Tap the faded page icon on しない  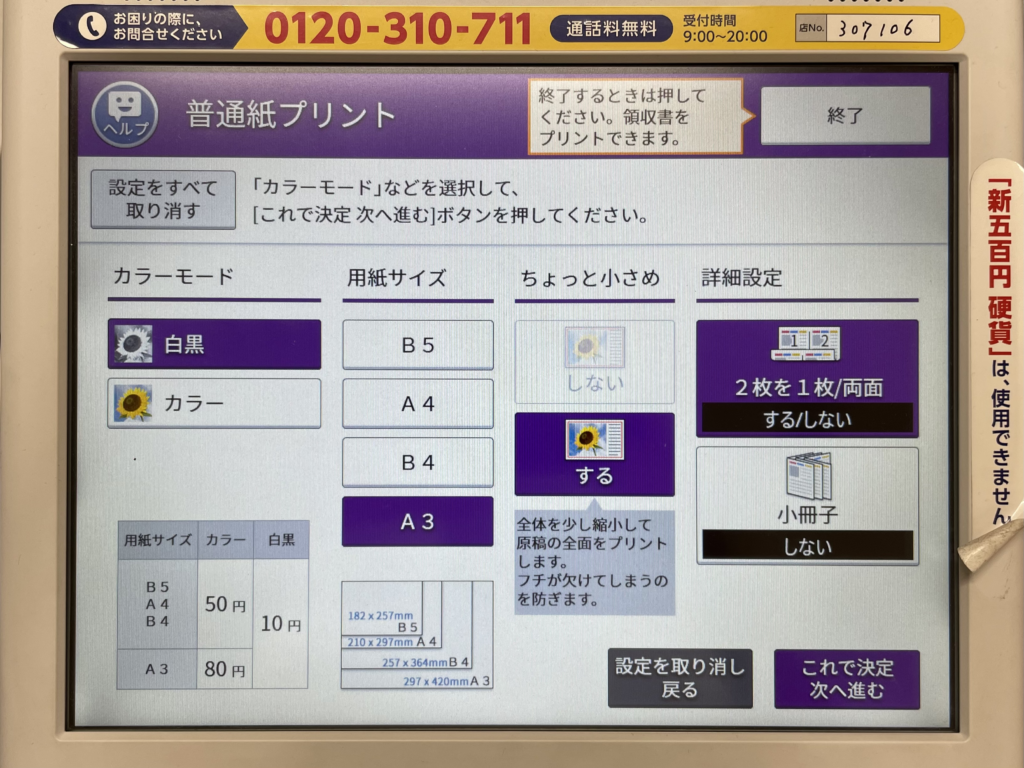point(594,346)
